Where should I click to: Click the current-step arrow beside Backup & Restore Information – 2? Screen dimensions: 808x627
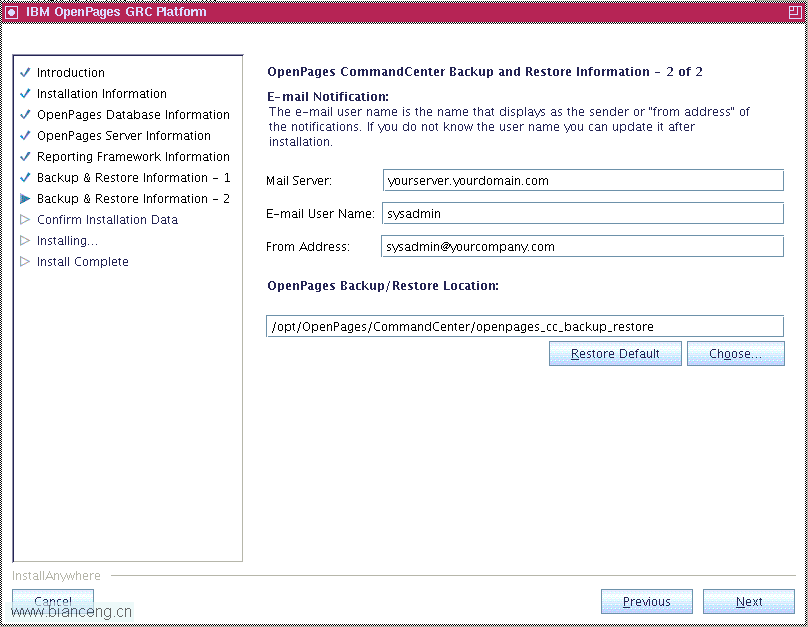pyautogui.click(x=25, y=198)
